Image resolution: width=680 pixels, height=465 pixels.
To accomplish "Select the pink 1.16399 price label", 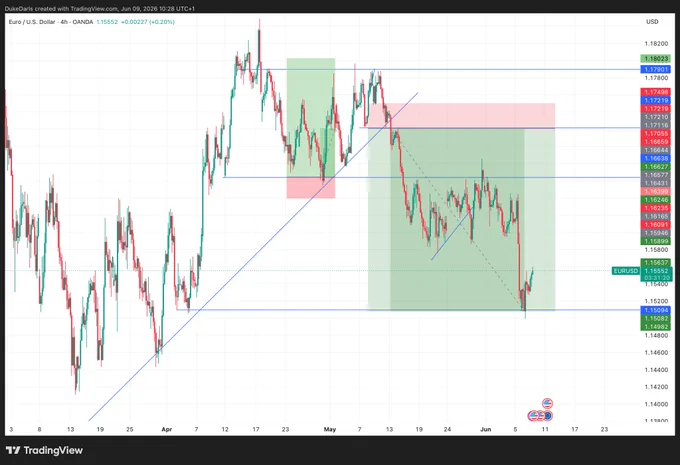I will coord(656,191).
